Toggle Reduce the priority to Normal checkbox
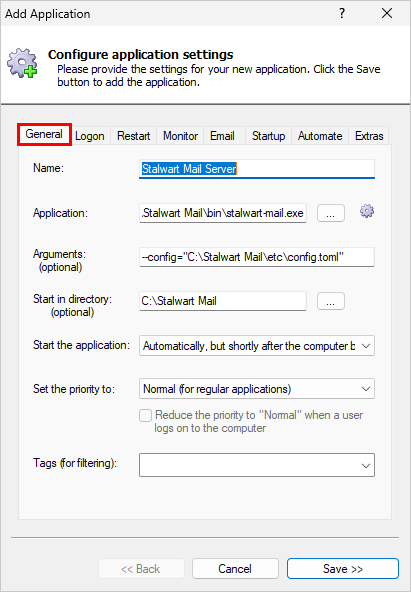411x592 pixels. tap(145, 415)
